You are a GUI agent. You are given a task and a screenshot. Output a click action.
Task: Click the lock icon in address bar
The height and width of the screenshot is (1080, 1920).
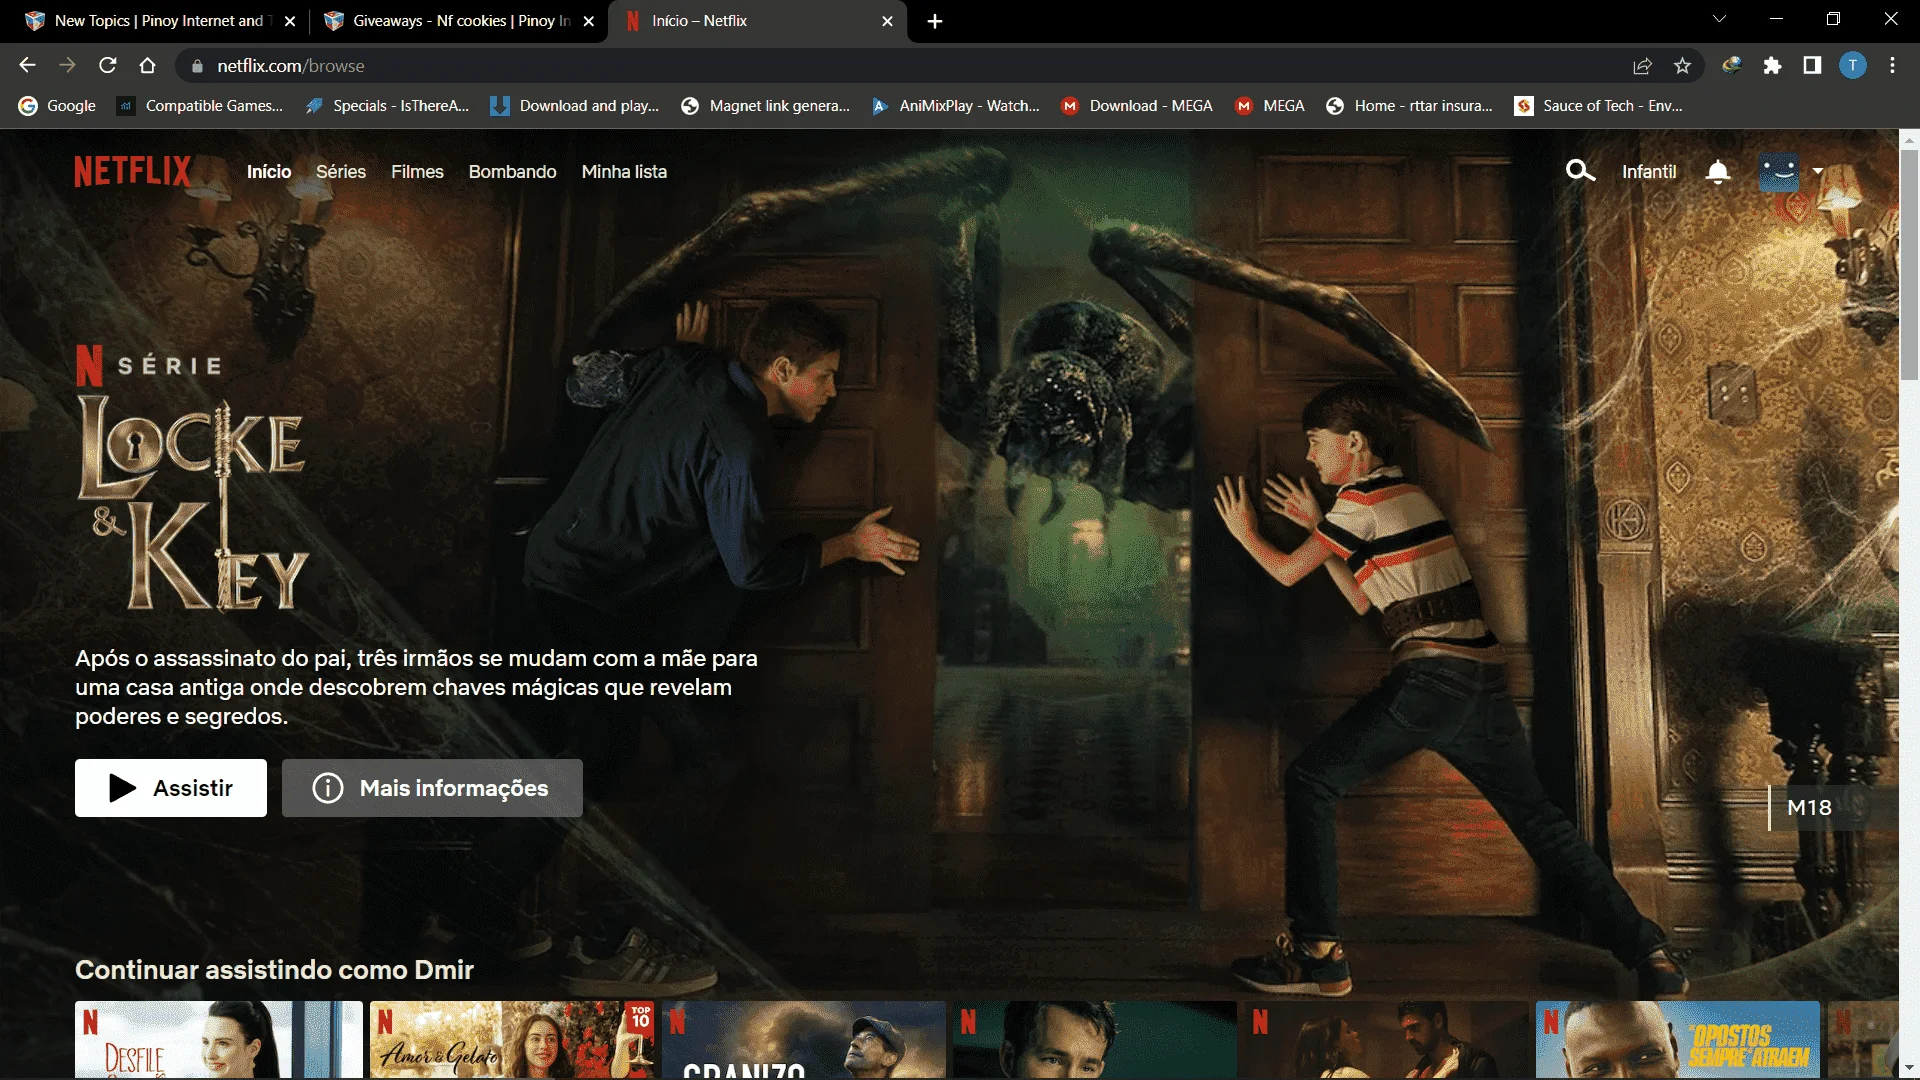coord(197,66)
